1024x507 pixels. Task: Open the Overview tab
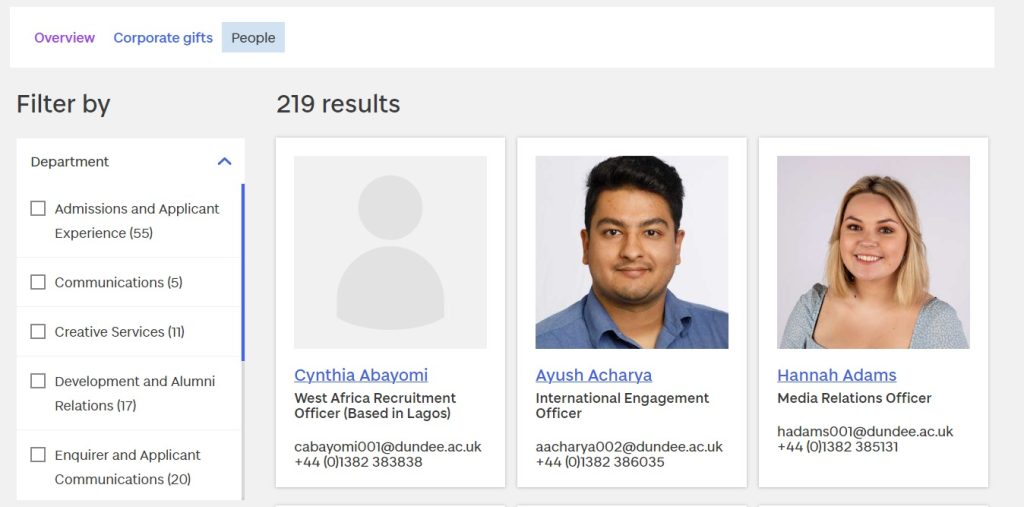[x=64, y=38]
